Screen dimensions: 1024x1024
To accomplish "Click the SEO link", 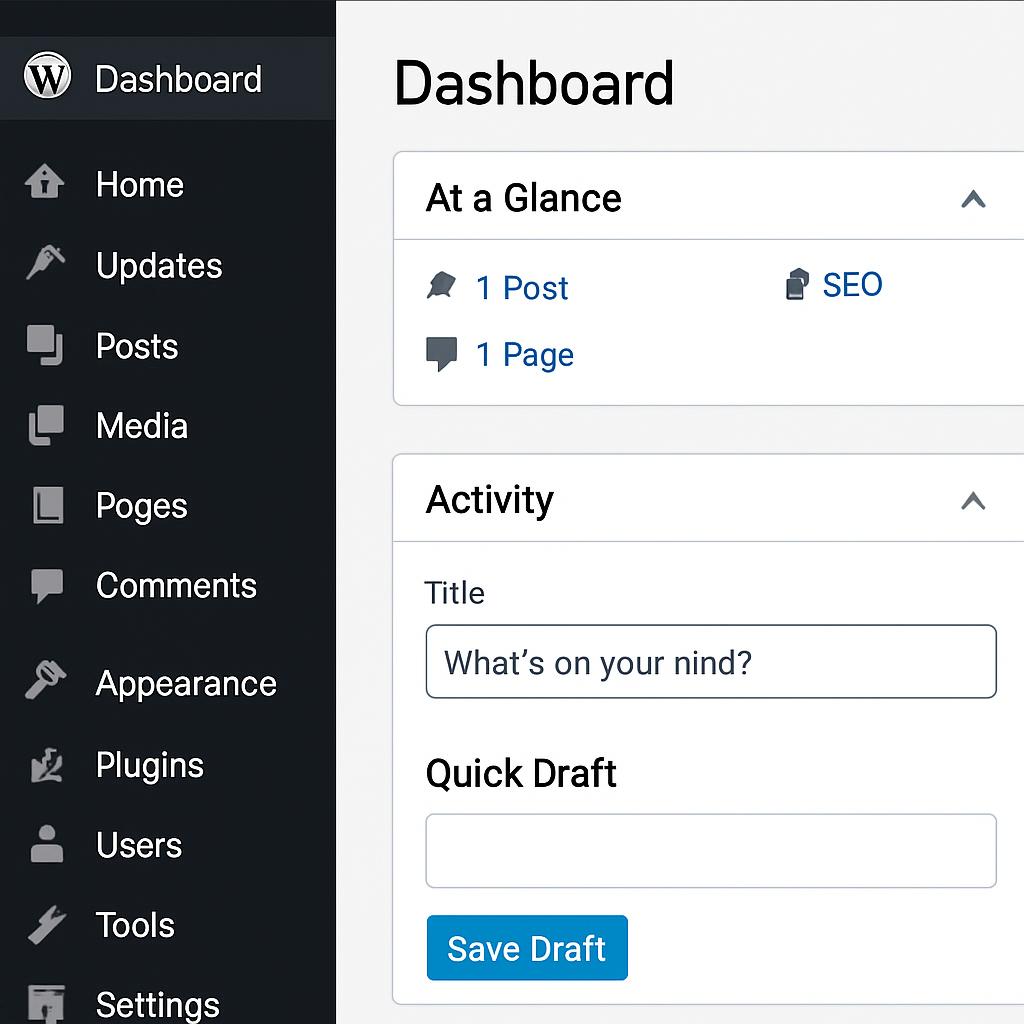I will (x=852, y=285).
